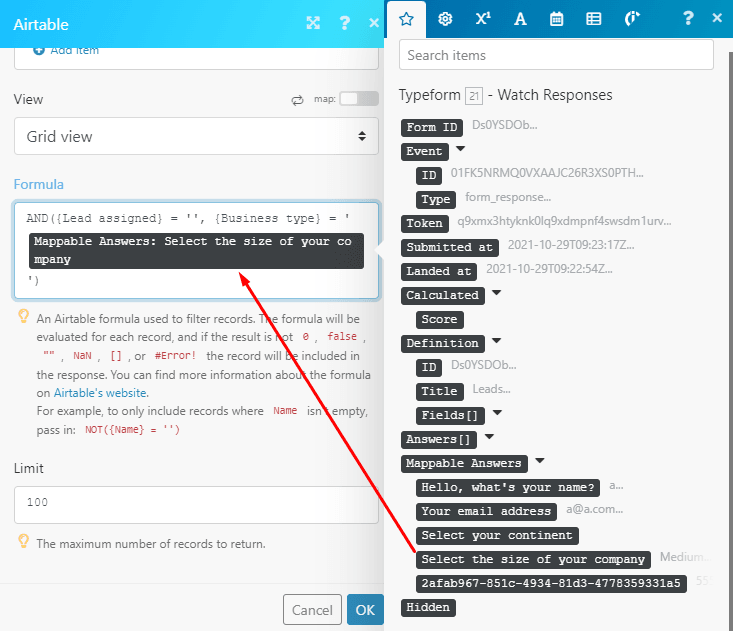Open the Grid view dropdown
The width and height of the screenshot is (733, 631).
[x=196, y=136]
